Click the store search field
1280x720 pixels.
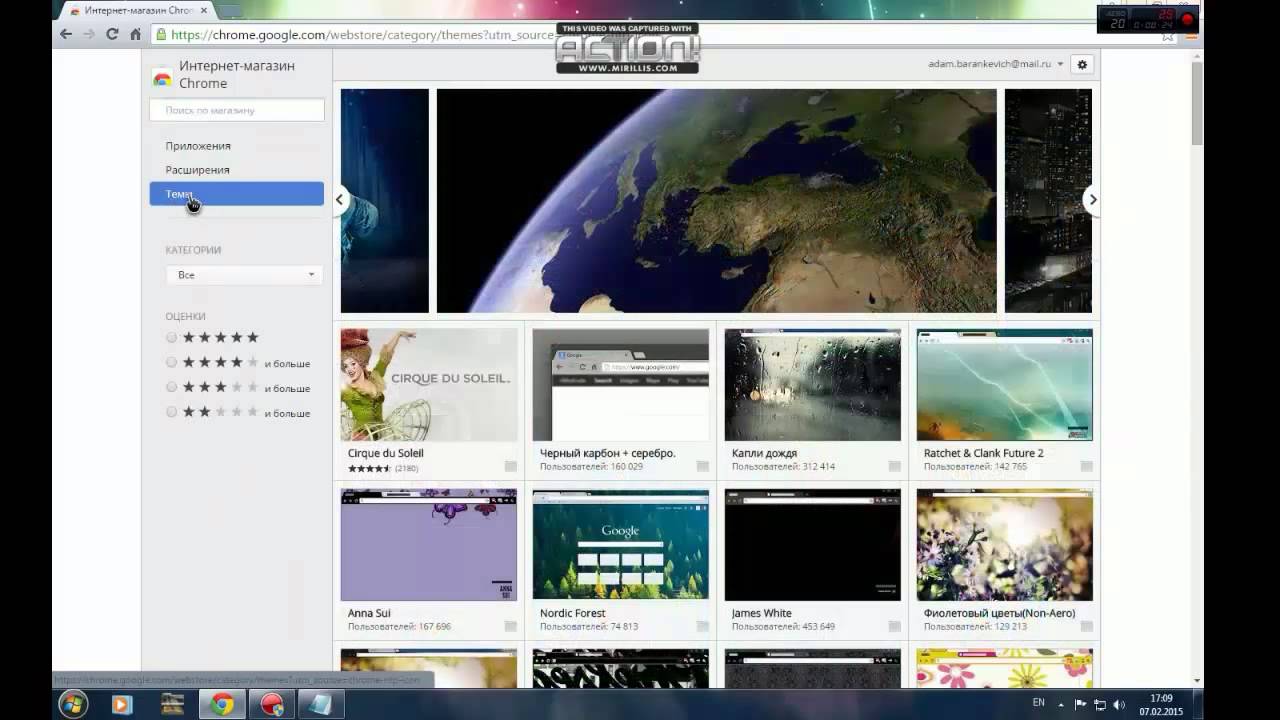(x=237, y=110)
